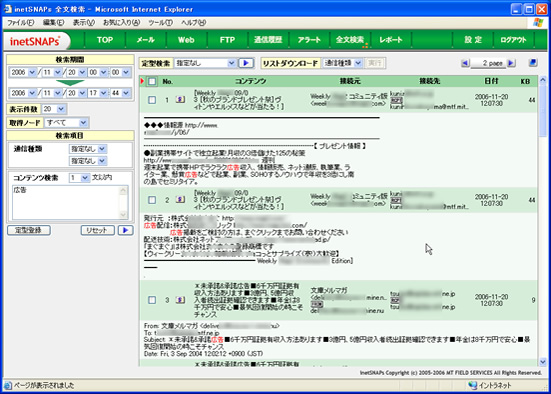Click the page number field showing 2 page

click(488, 63)
